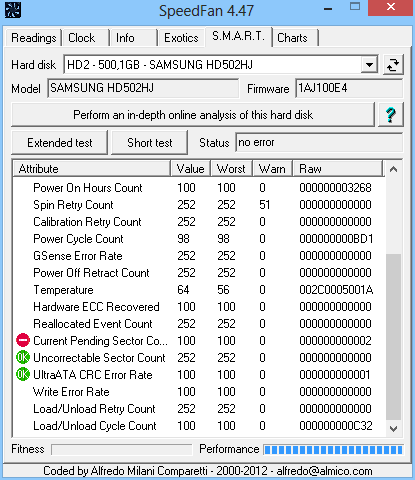
Task: Click green OK icon for Uncorrectable Sector Count
Action: click(x=23, y=357)
